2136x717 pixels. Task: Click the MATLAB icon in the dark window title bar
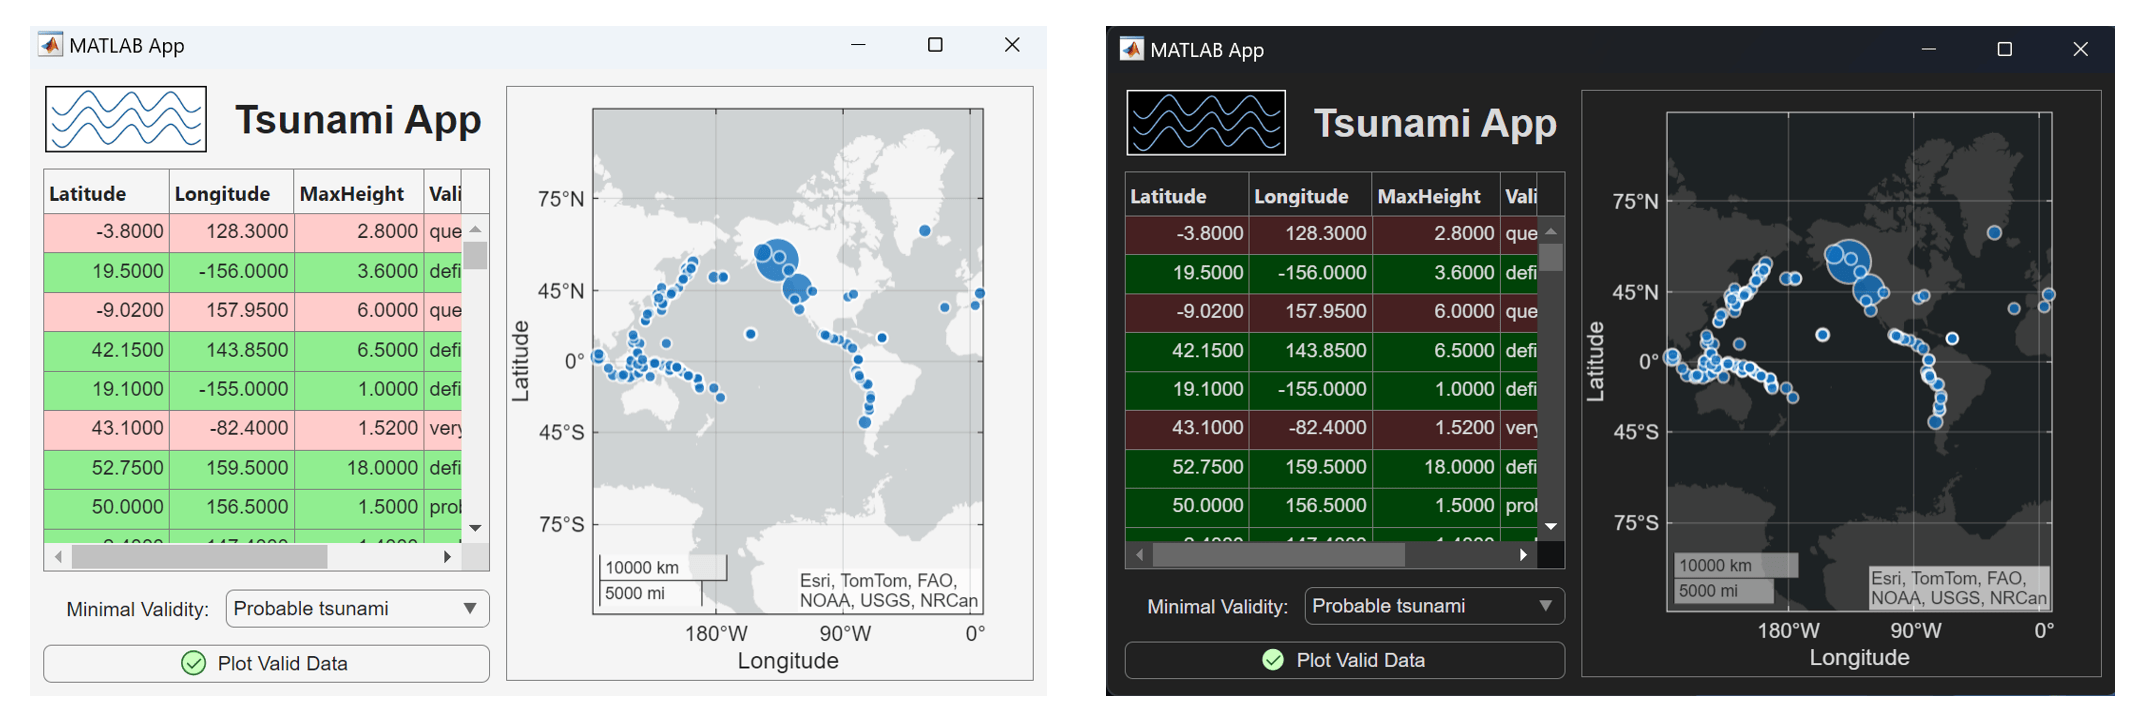point(1131,49)
